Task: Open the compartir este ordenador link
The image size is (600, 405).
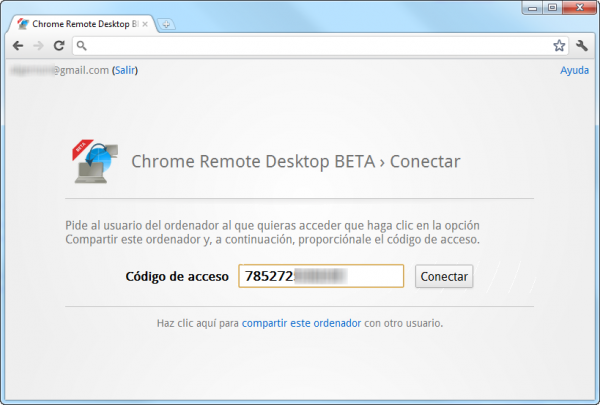Action: pyautogui.click(x=301, y=323)
